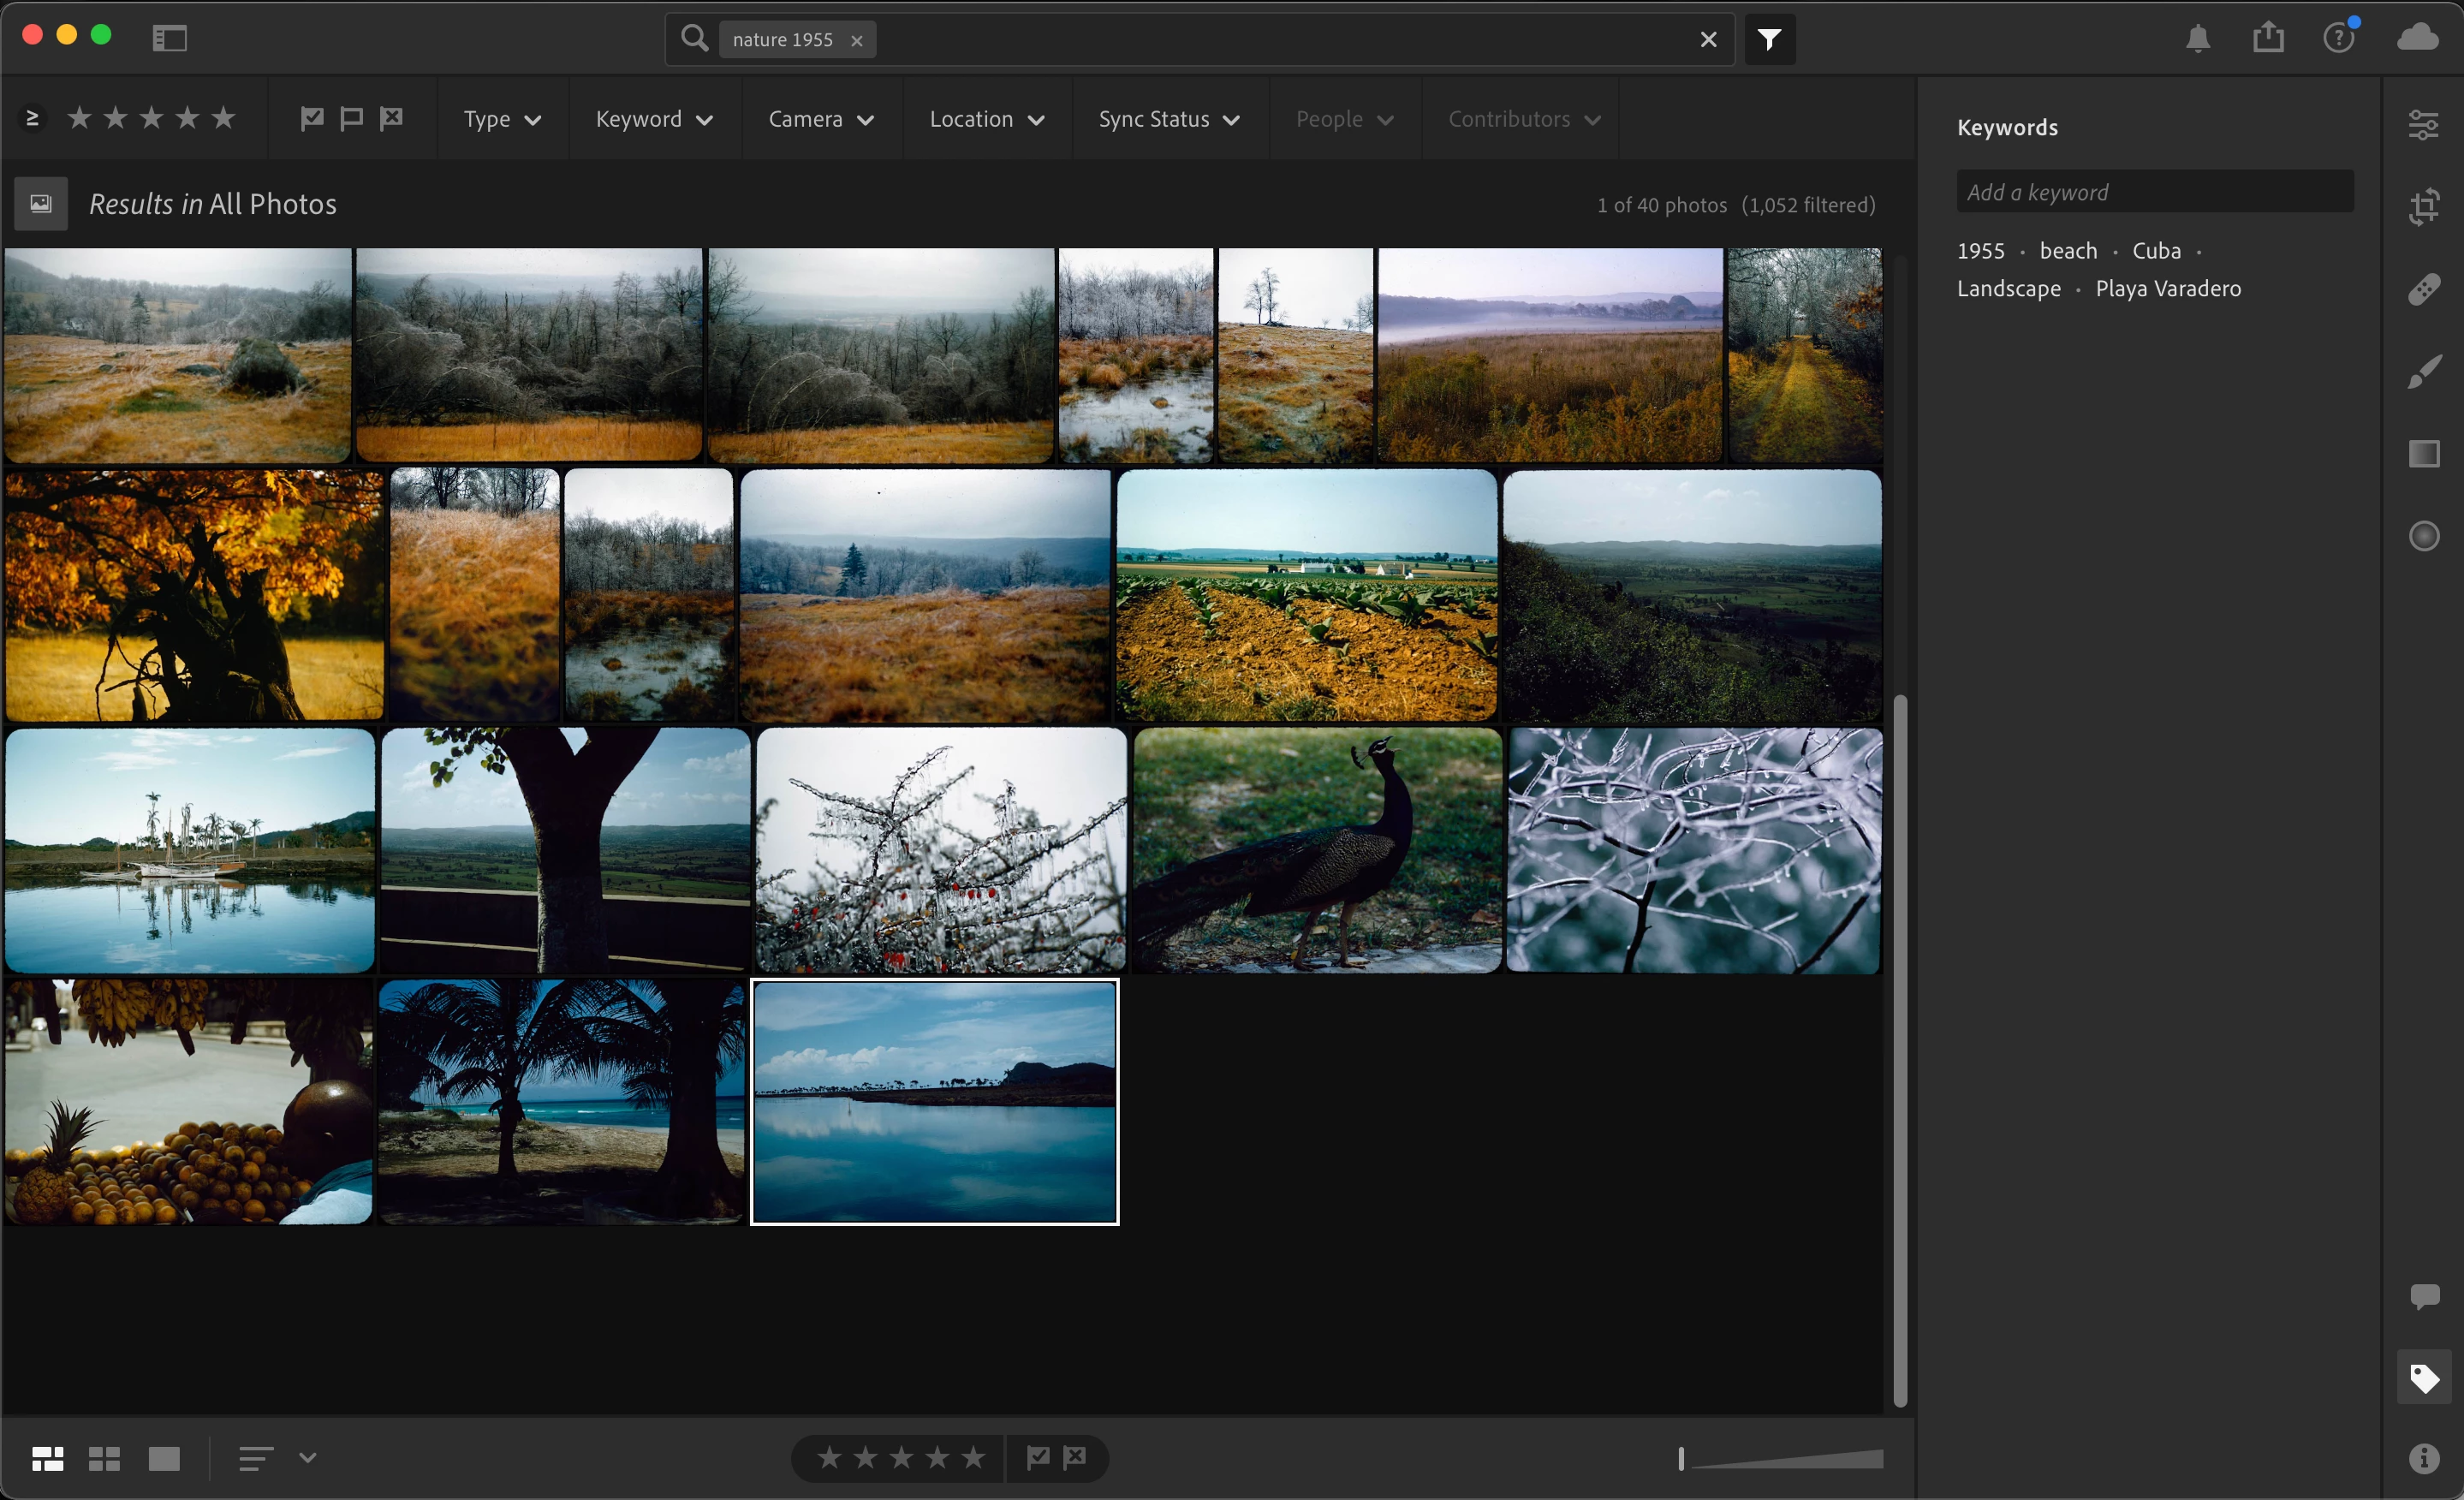Open the sort order dropdown arrow
This screenshot has height=1500, width=2464.
308,1458
